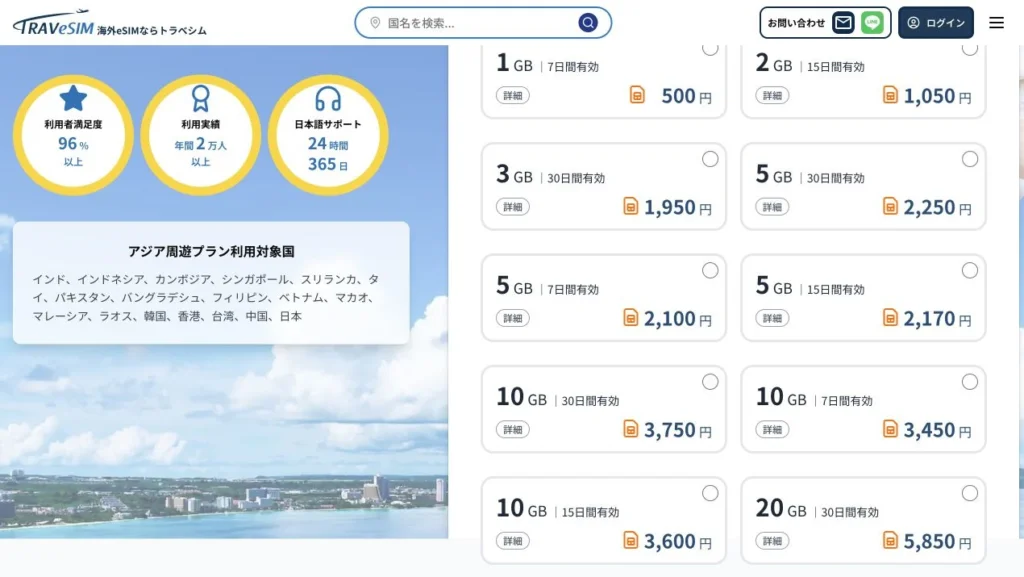Click the ログイン button
Image resolution: width=1024 pixels, height=577 pixels.
(936, 23)
